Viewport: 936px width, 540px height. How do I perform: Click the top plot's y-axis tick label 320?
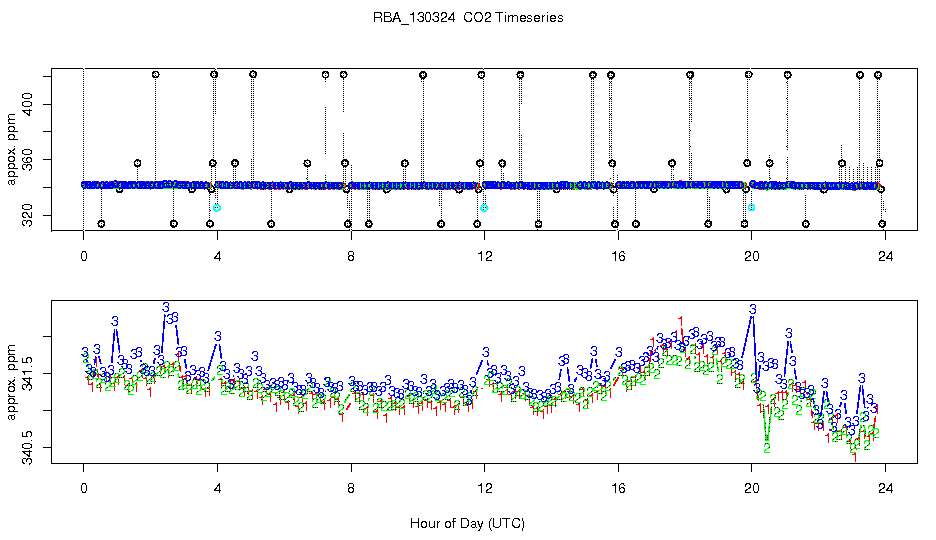click(x=27, y=215)
